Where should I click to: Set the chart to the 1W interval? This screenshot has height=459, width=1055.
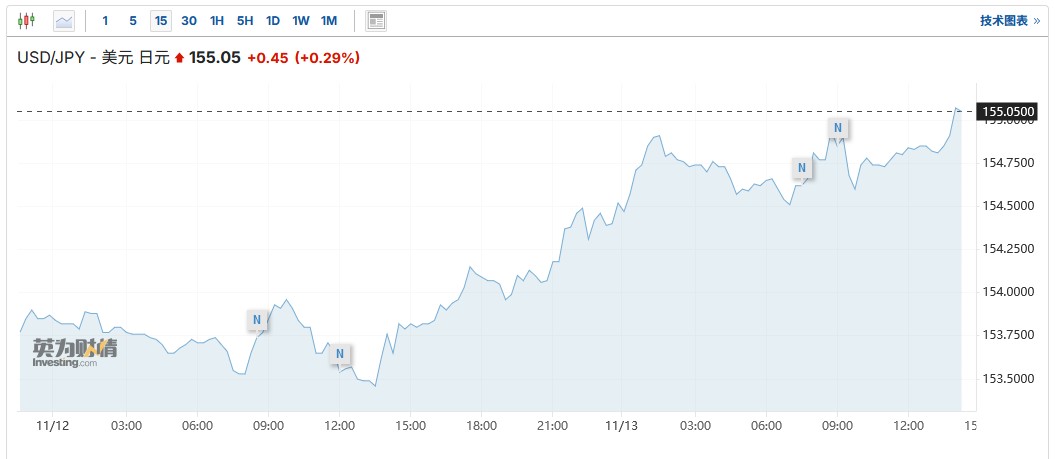301,20
